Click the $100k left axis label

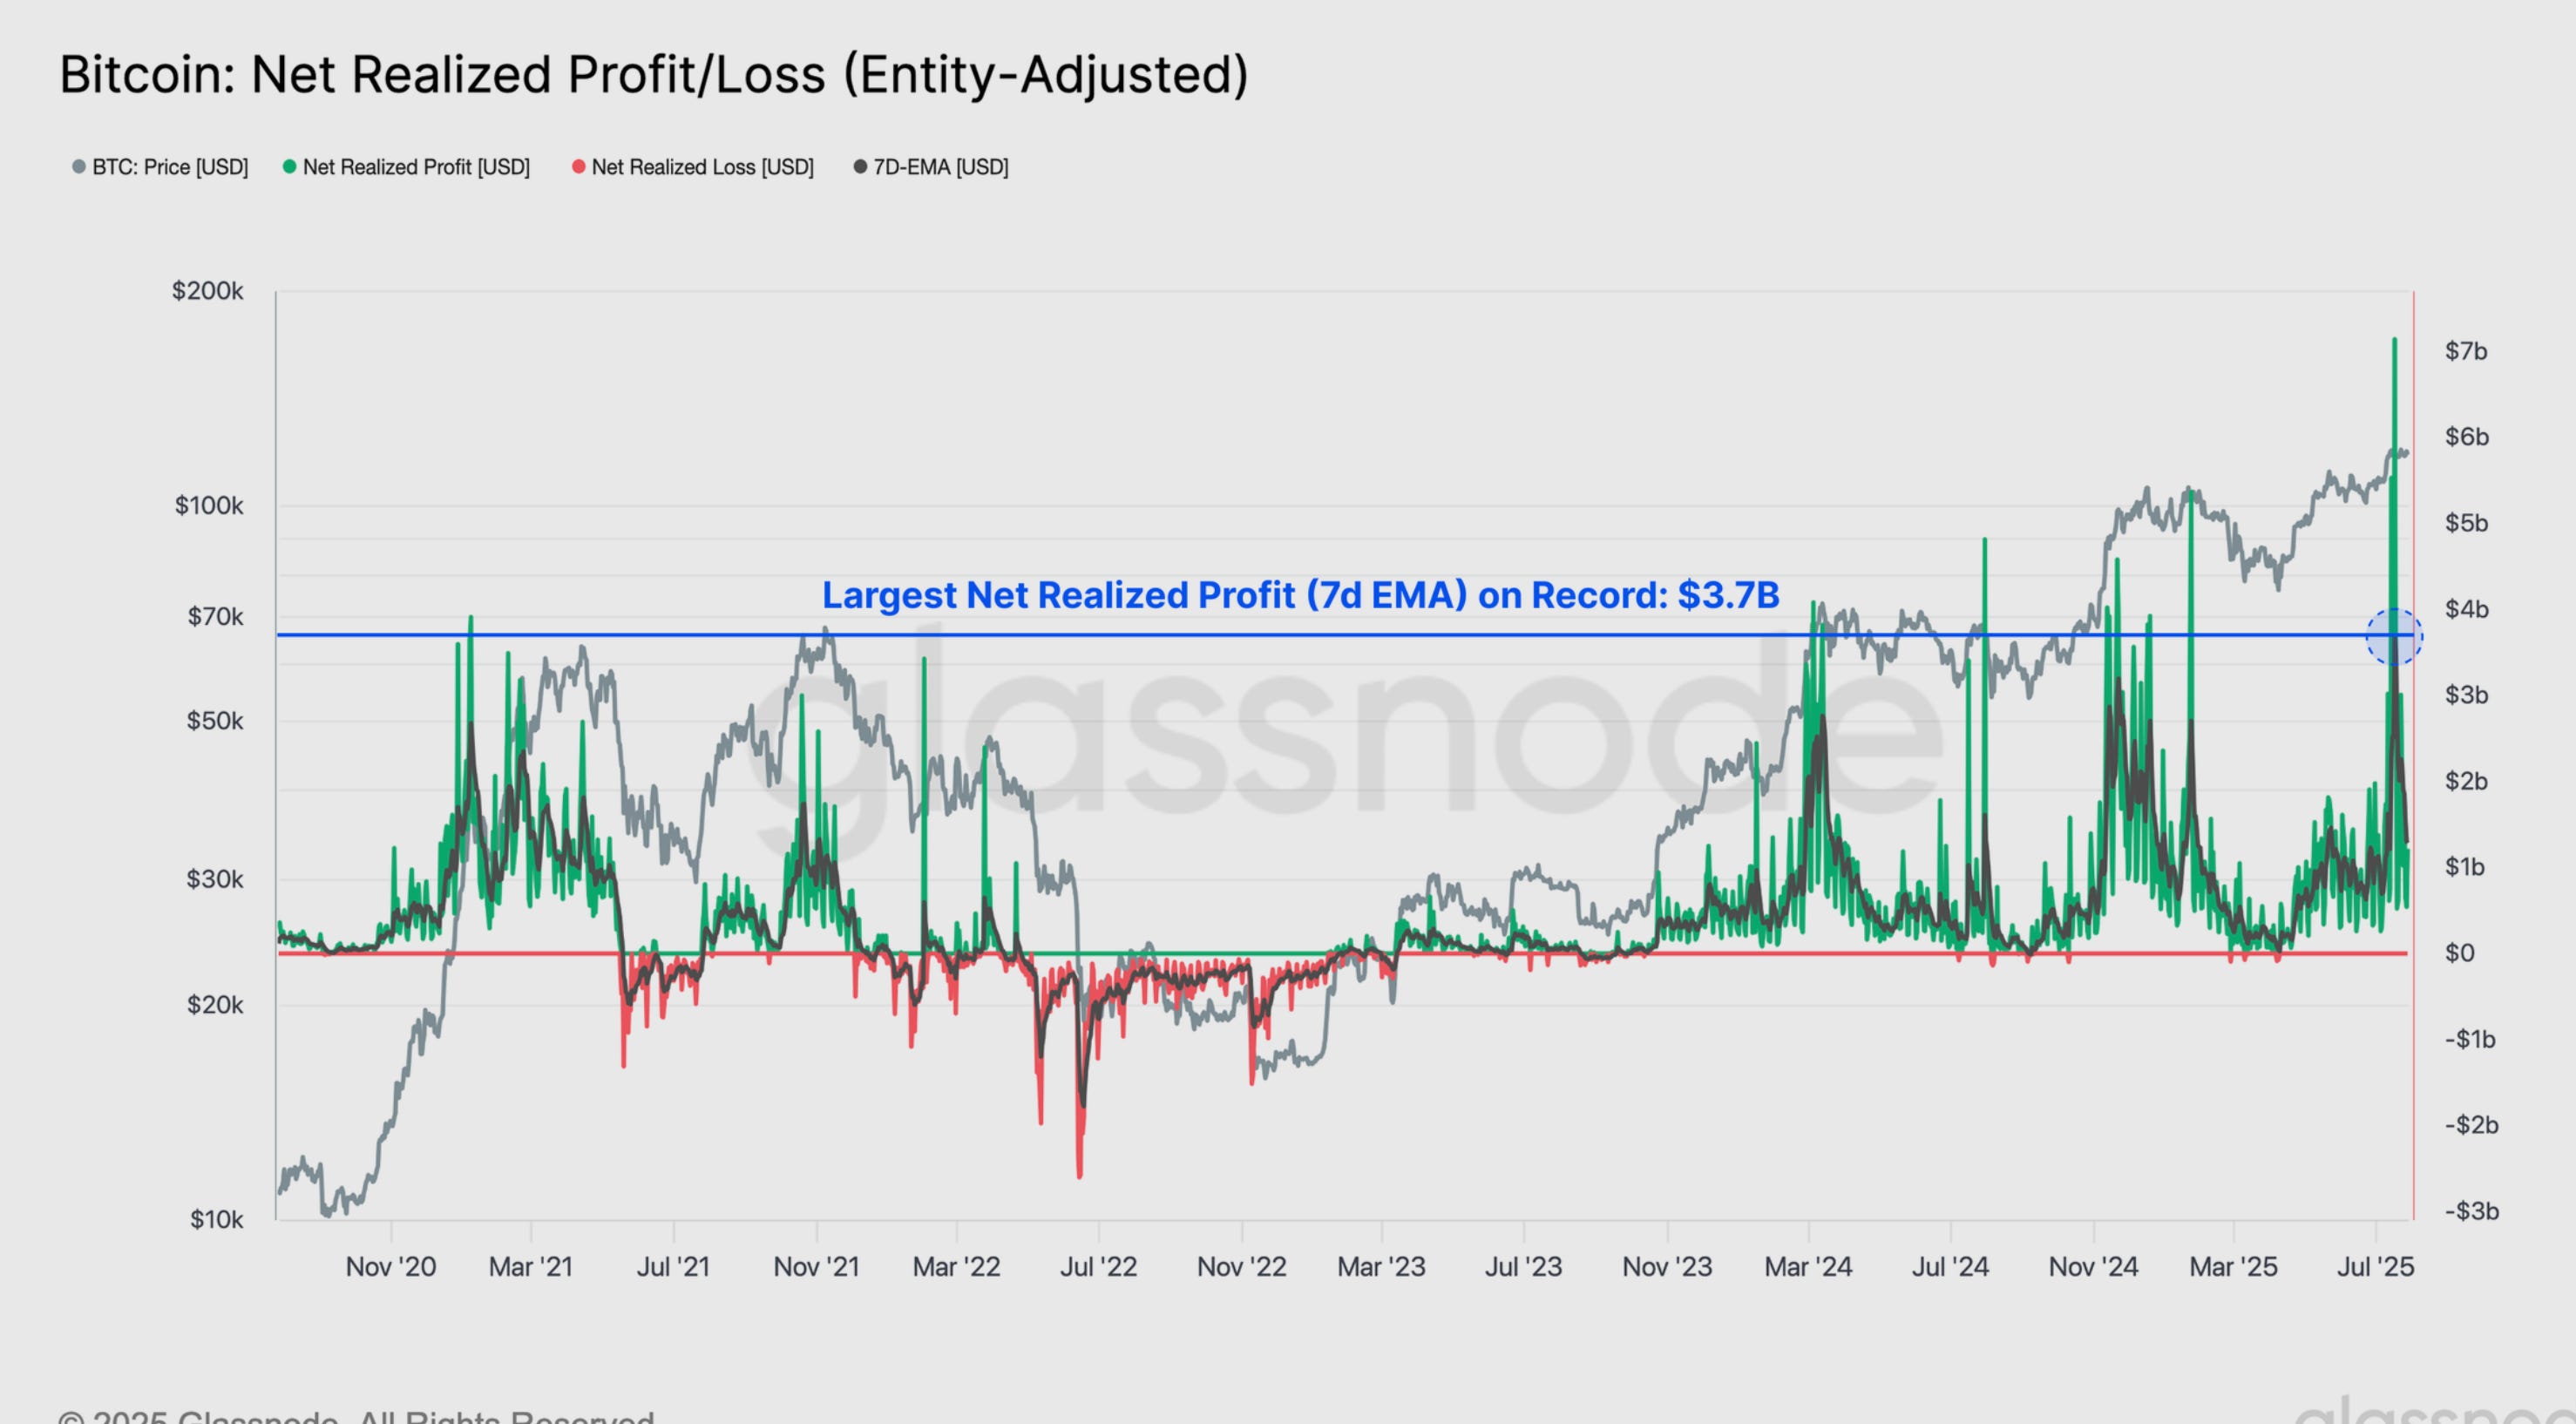coord(208,506)
